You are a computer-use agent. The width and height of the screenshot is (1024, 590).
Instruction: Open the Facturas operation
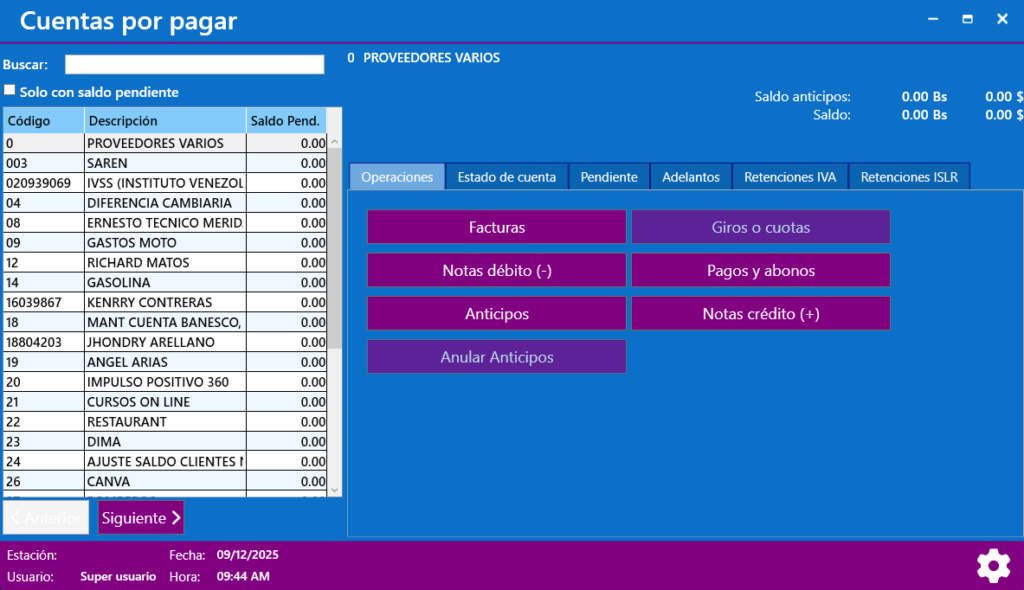click(496, 227)
